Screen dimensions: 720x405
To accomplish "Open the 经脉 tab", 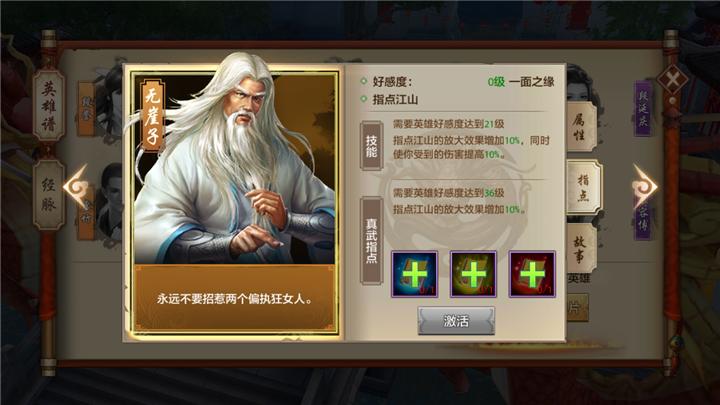I will click(x=49, y=195).
